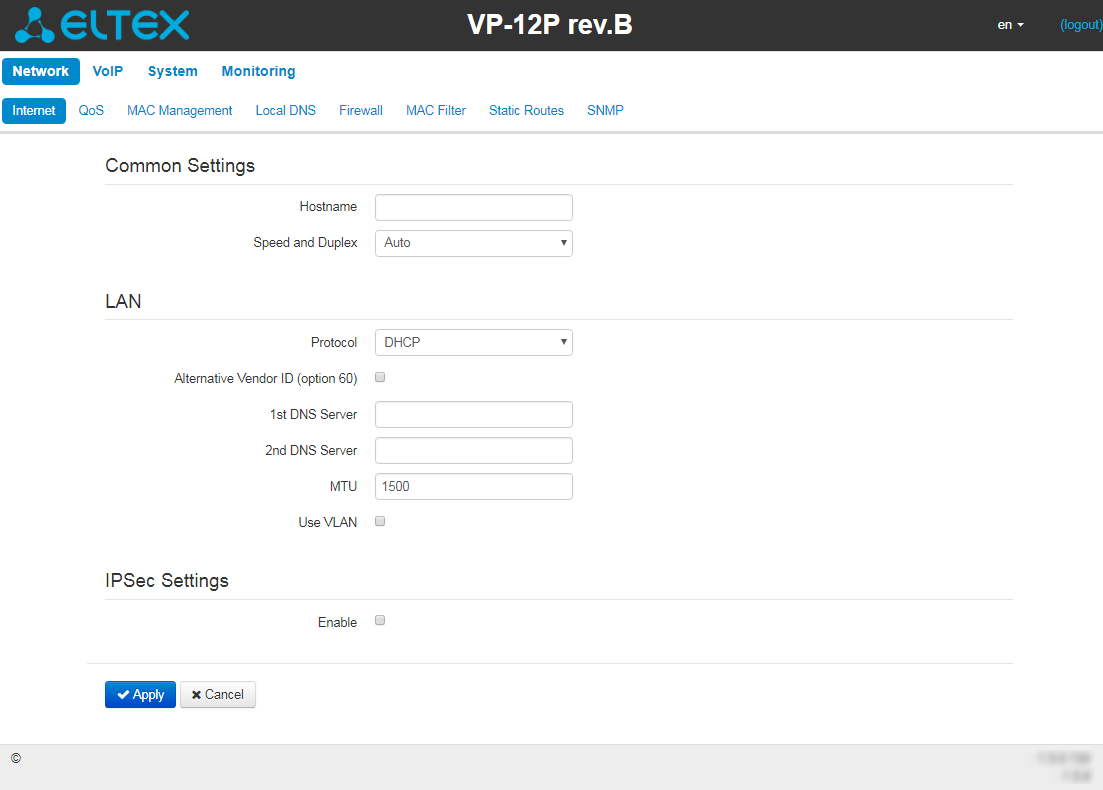1103x790 pixels.
Task: Switch to the VoIP menu
Action: point(107,72)
